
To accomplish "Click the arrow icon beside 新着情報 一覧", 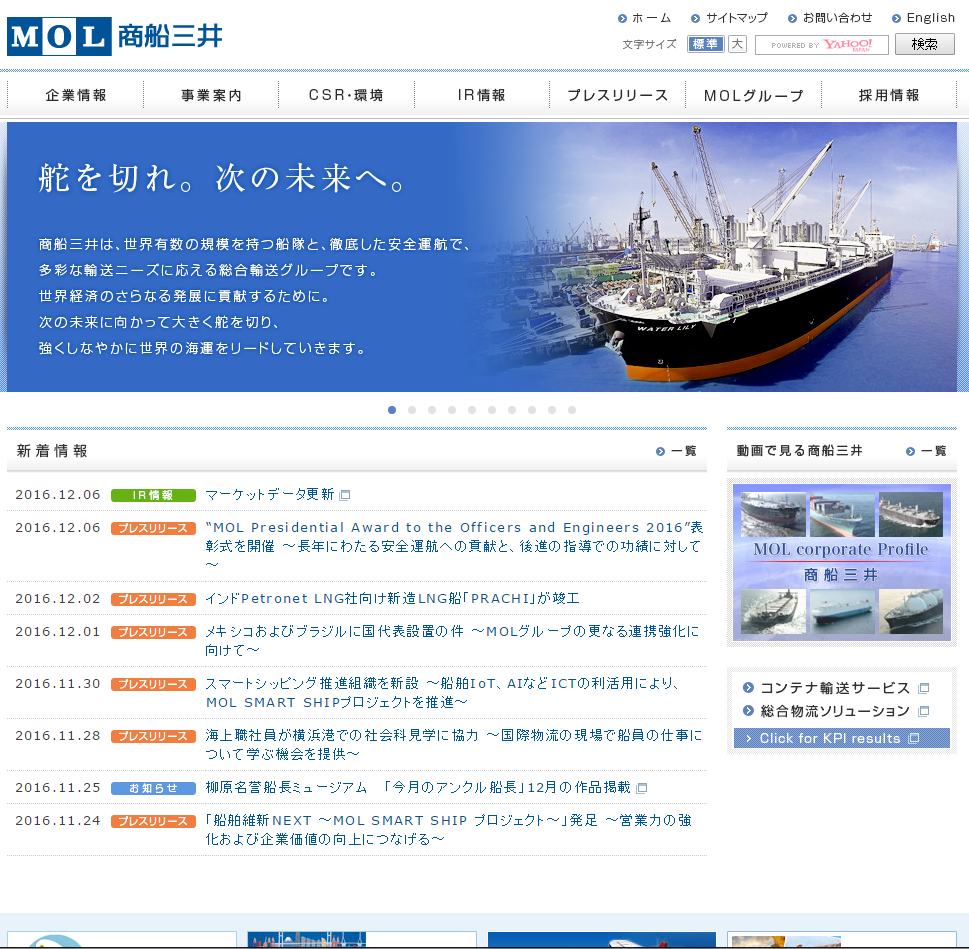I will click(x=660, y=452).
